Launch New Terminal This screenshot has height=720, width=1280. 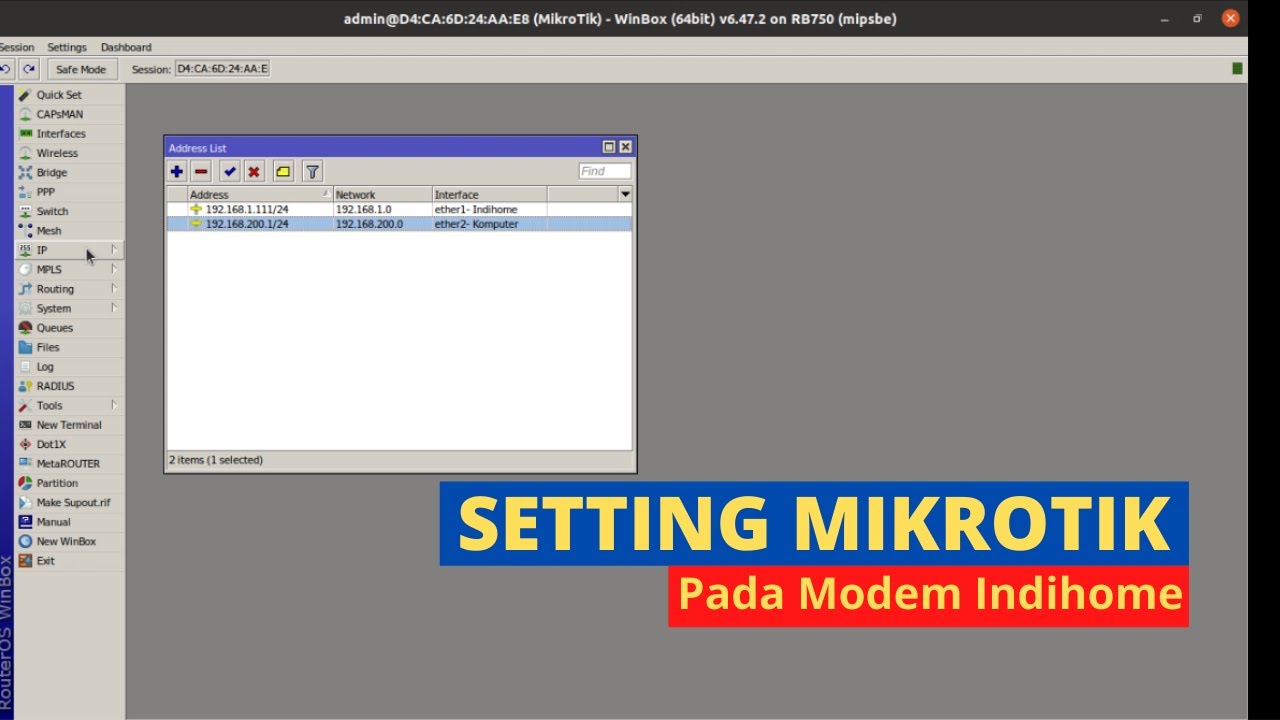tap(69, 425)
